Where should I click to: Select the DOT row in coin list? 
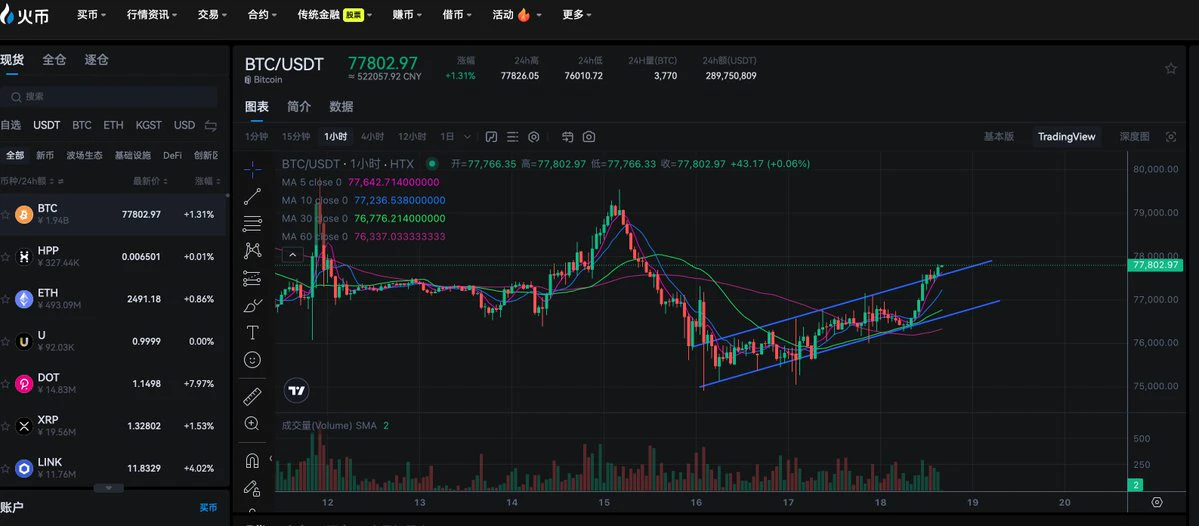pyautogui.click(x=113, y=384)
